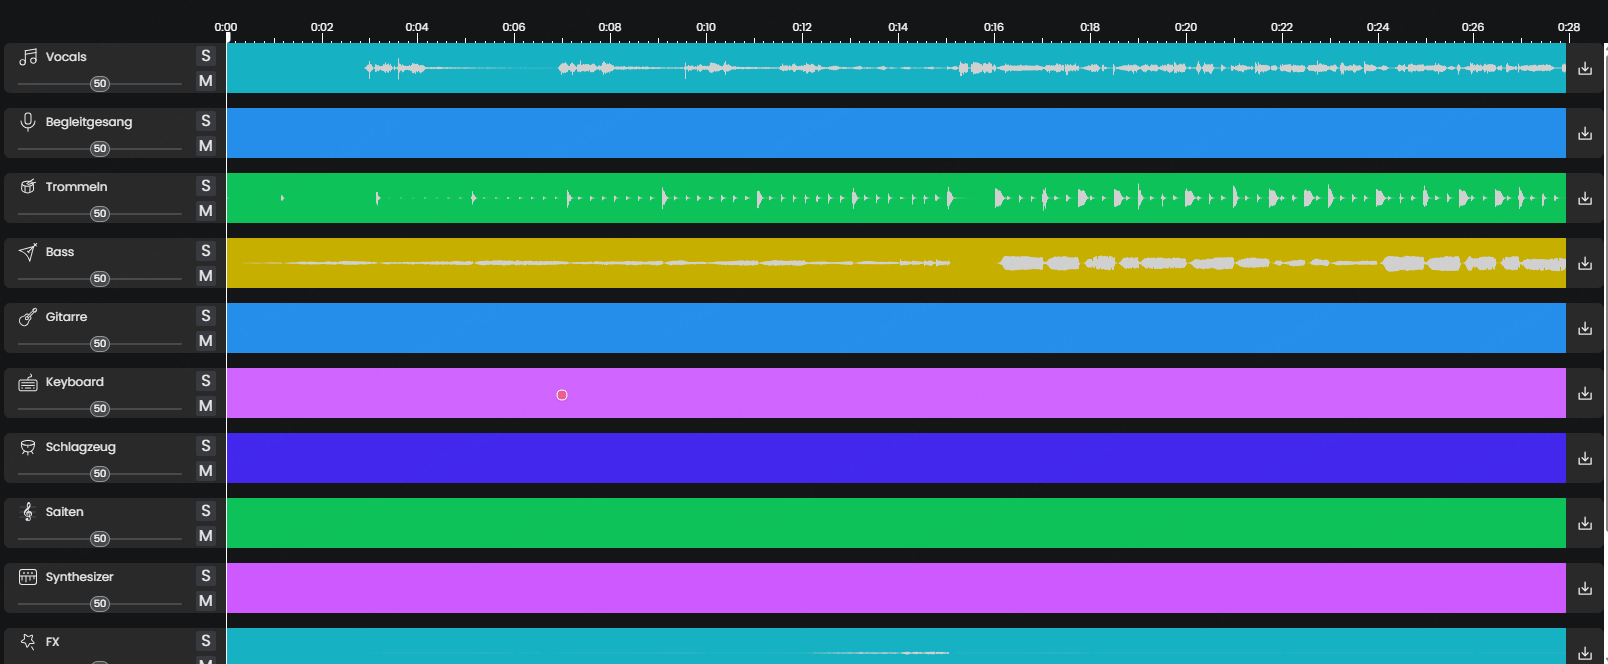Click the Bass waveform
1608x664 pixels.
tap(896, 263)
